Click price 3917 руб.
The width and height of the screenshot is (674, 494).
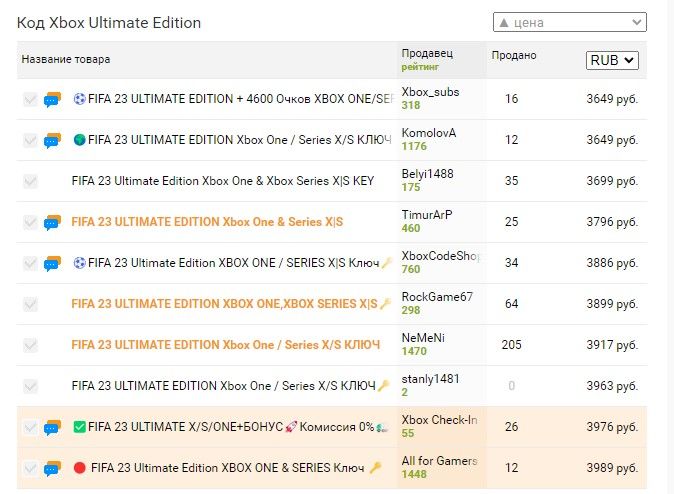(612, 345)
